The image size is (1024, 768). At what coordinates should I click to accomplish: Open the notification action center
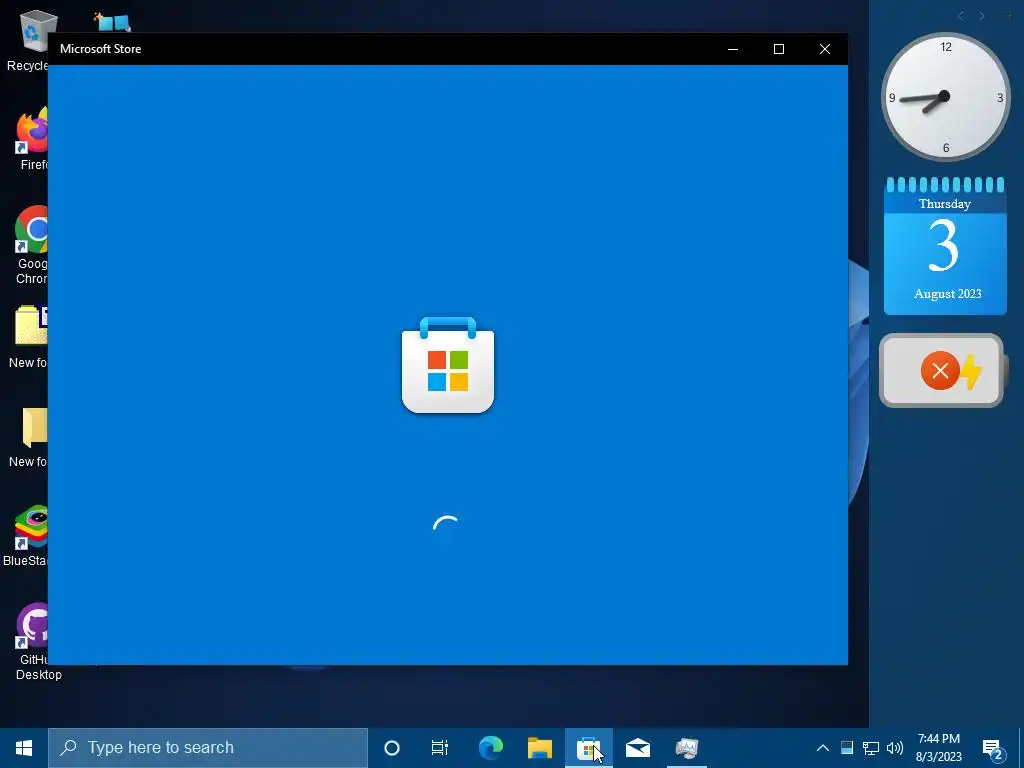click(993, 748)
